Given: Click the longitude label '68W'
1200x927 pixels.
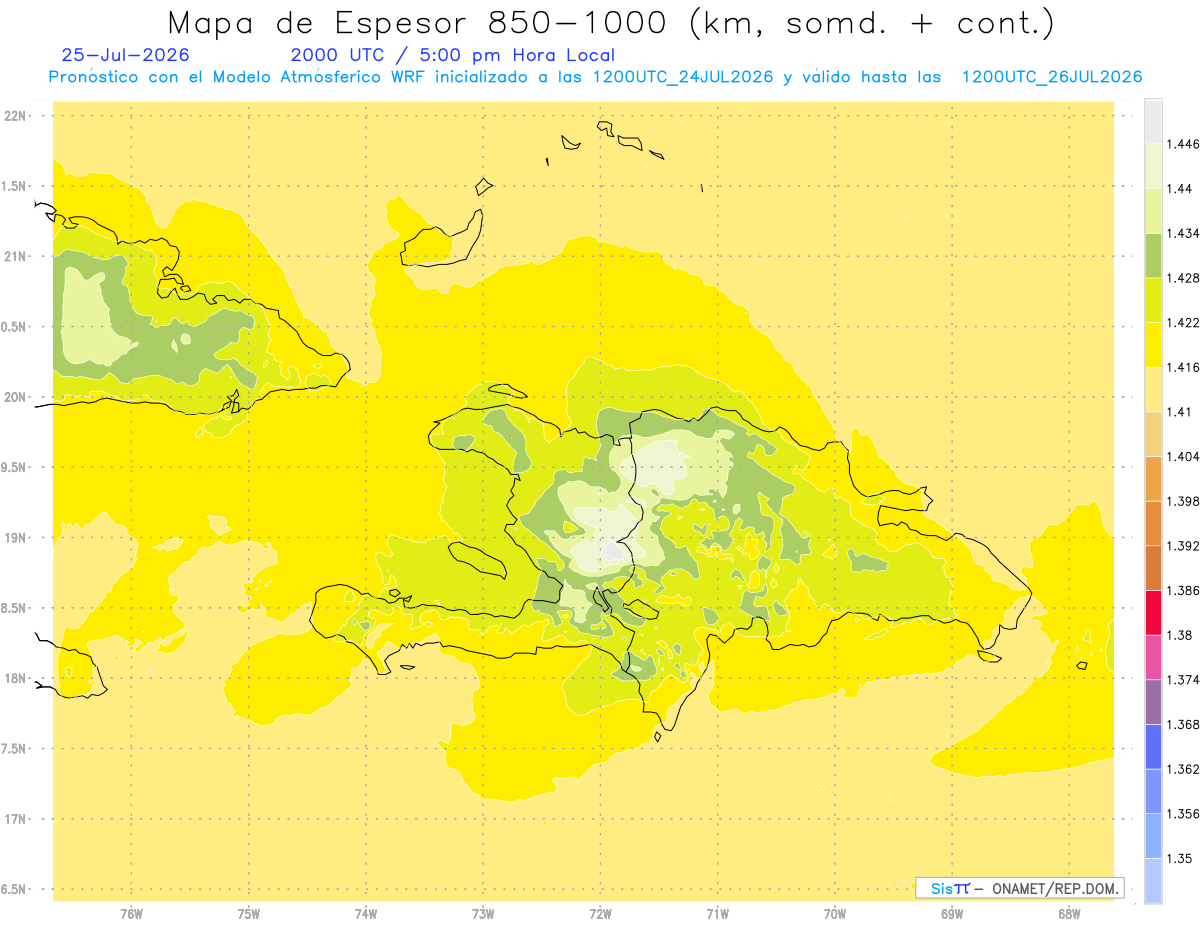Looking at the screenshot, I should tap(1069, 914).
